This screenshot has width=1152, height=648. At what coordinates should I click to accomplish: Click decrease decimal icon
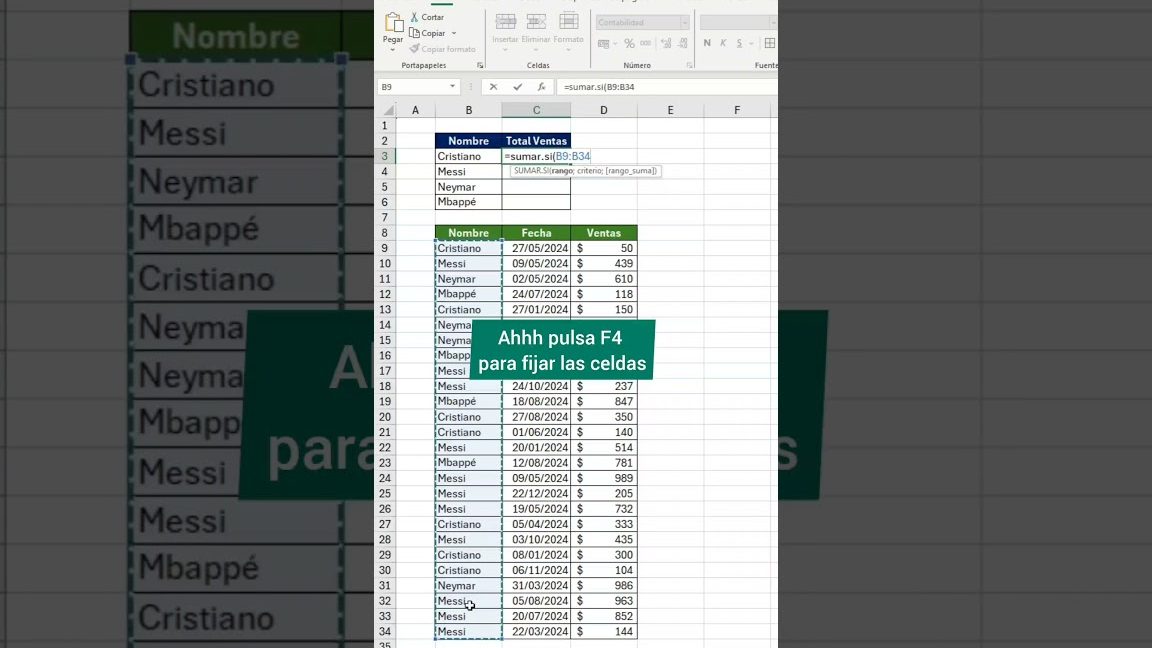tap(683, 44)
